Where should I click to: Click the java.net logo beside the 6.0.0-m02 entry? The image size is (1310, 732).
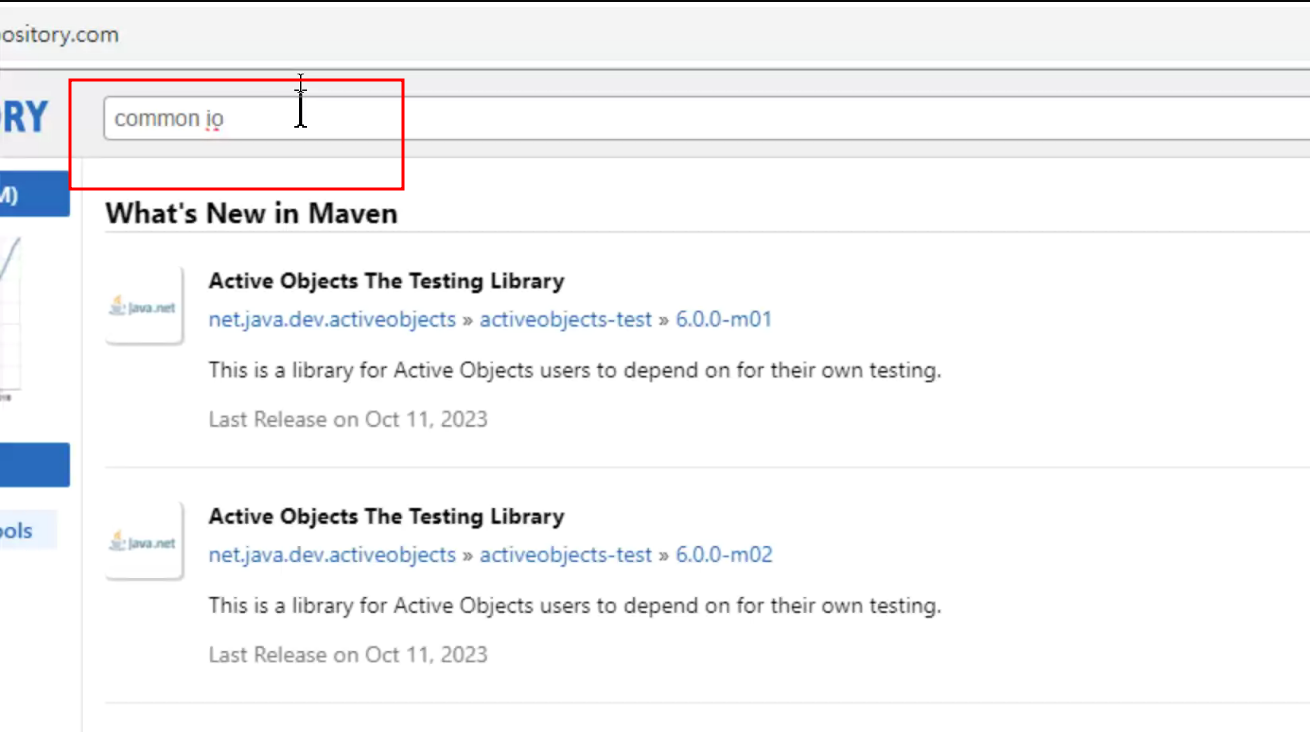pos(144,541)
